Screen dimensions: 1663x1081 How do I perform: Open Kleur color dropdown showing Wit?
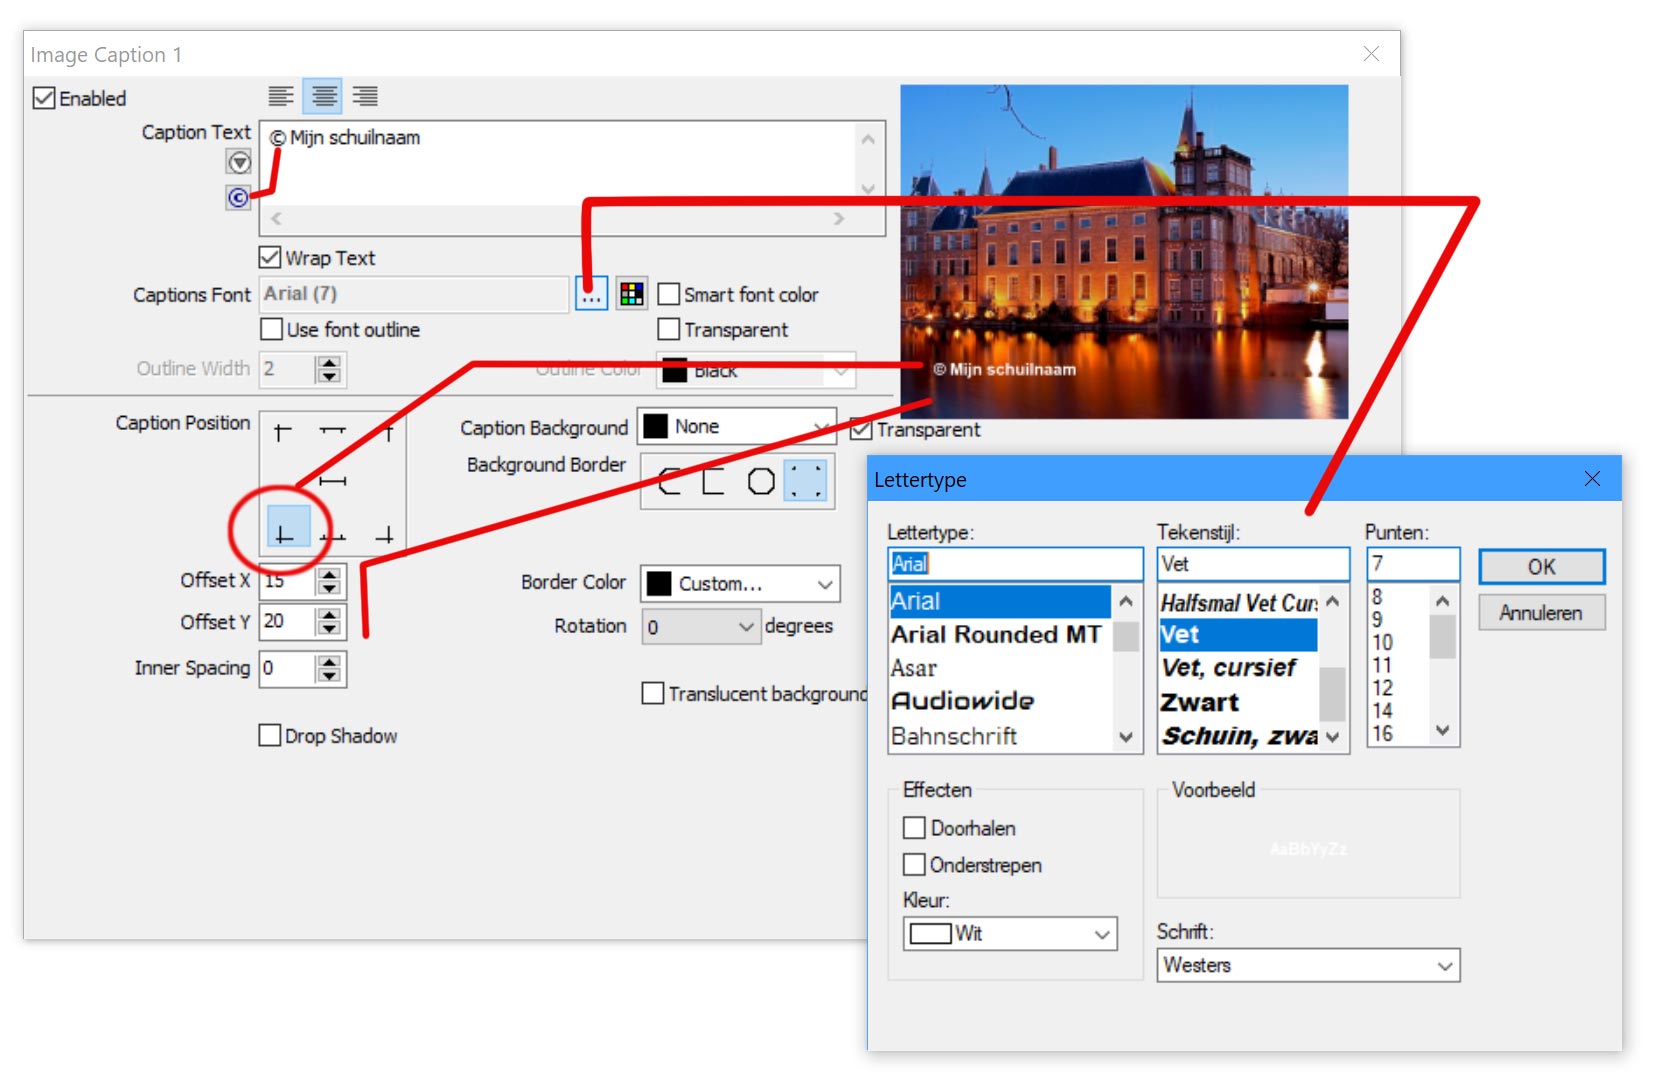pos(1010,933)
